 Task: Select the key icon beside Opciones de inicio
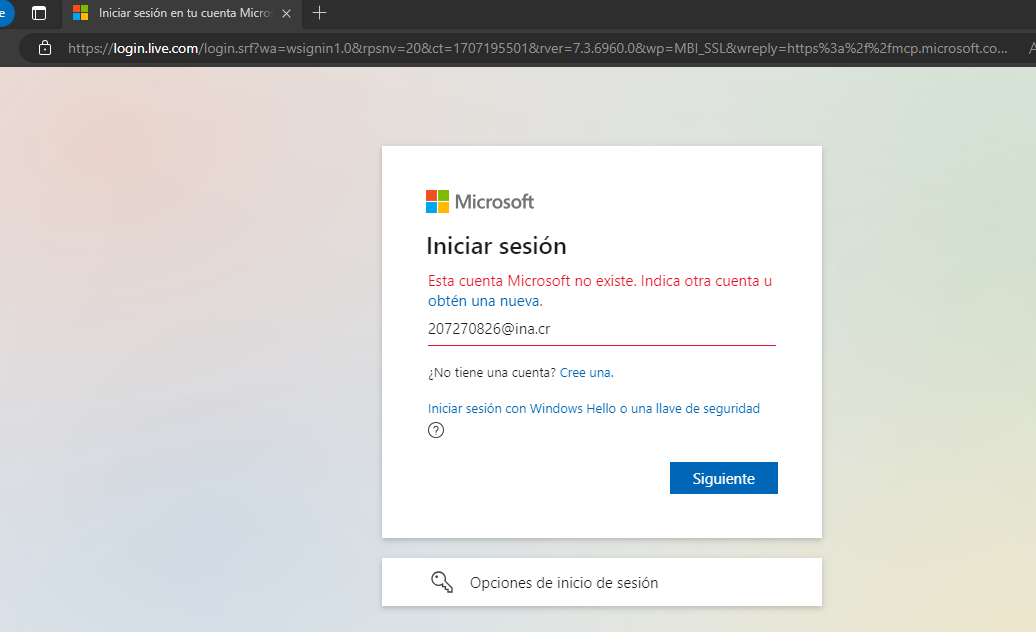(x=443, y=582)
